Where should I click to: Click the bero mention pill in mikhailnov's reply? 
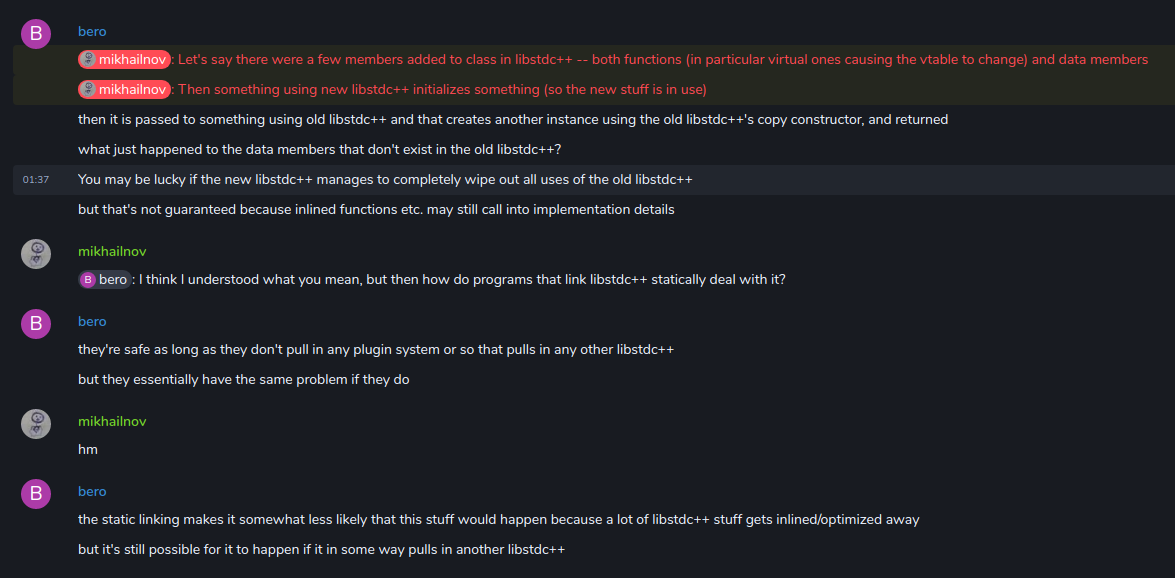(x=105, y=280)
